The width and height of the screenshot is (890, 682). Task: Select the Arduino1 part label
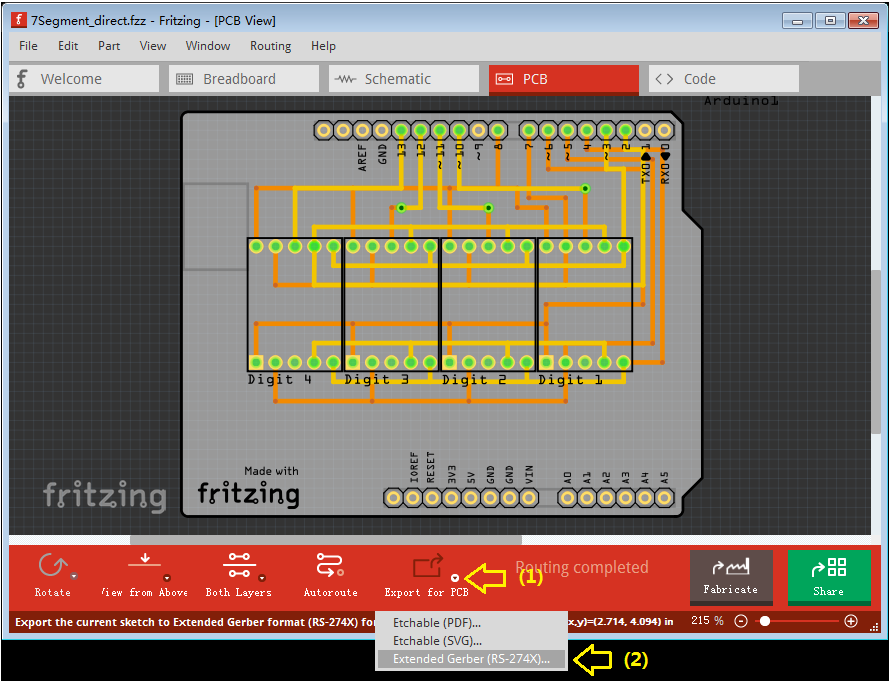point(741,101)
